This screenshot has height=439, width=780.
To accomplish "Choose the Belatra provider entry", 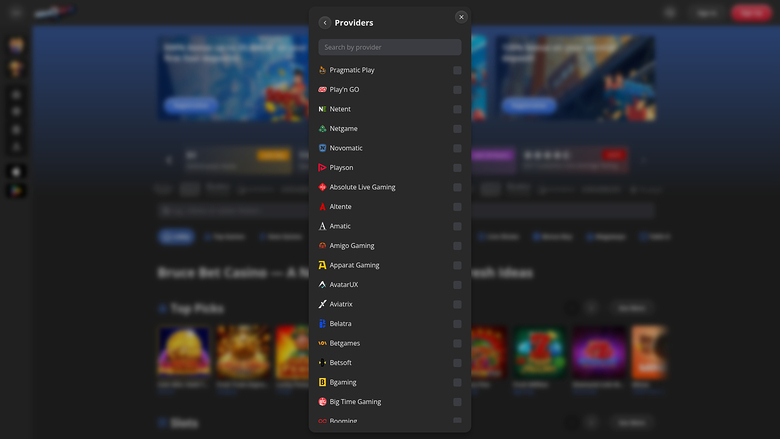I will pos(340,324).
